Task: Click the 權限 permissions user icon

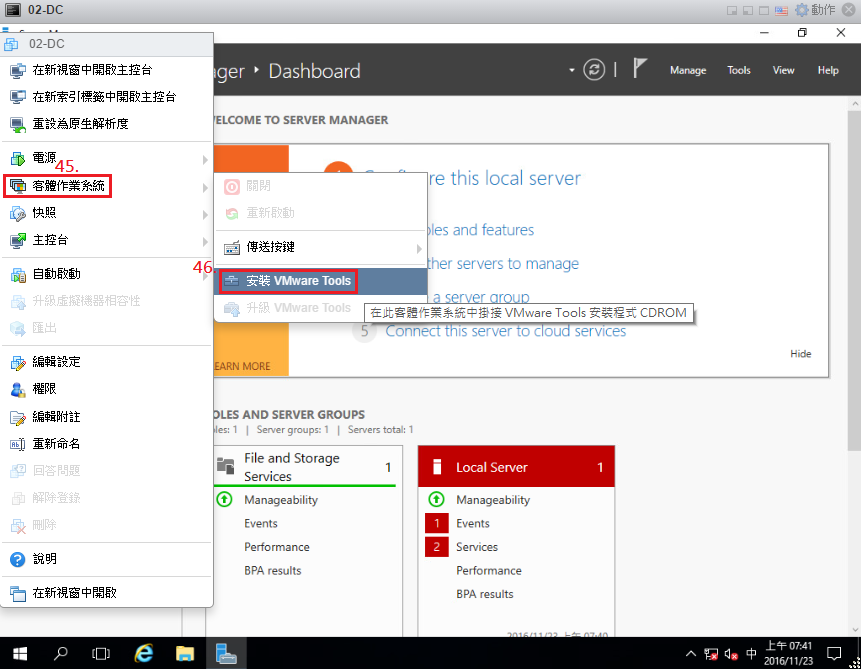Action: tap(18, 389)
